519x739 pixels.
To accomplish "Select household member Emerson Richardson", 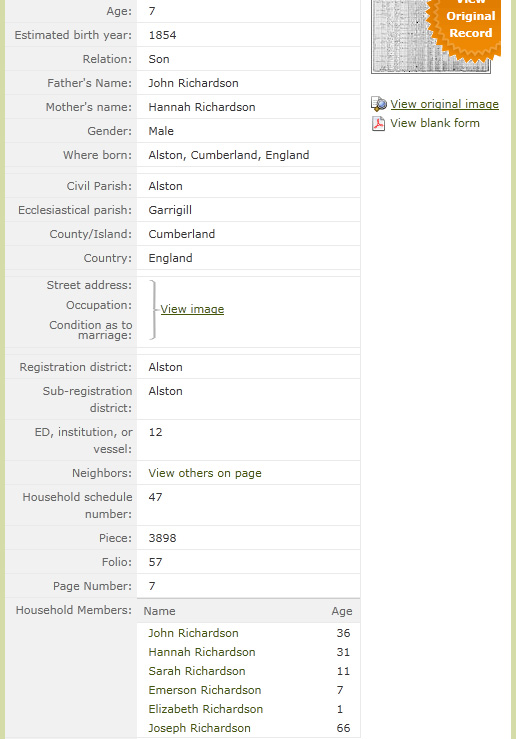I will [x=205, y=690].
